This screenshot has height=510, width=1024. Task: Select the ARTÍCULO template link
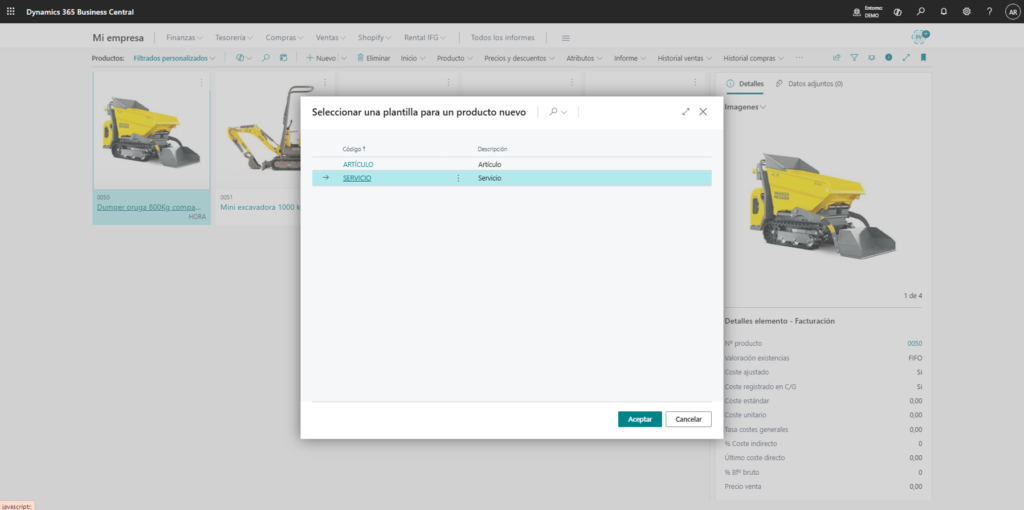pyautogui.click(x=358, y=164)
